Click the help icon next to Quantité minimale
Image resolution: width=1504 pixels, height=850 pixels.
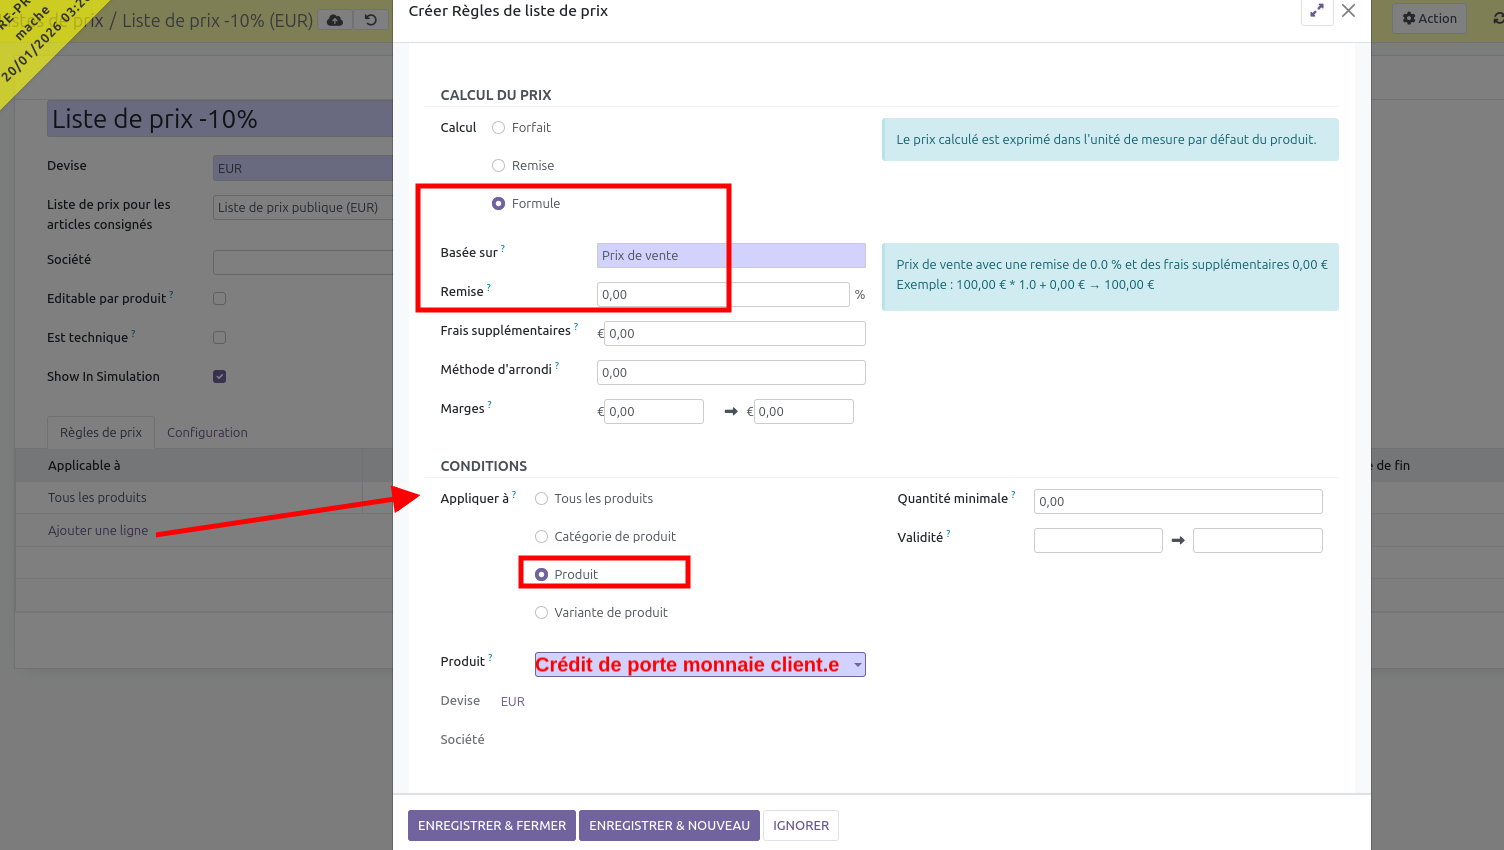click(1013, 495)
